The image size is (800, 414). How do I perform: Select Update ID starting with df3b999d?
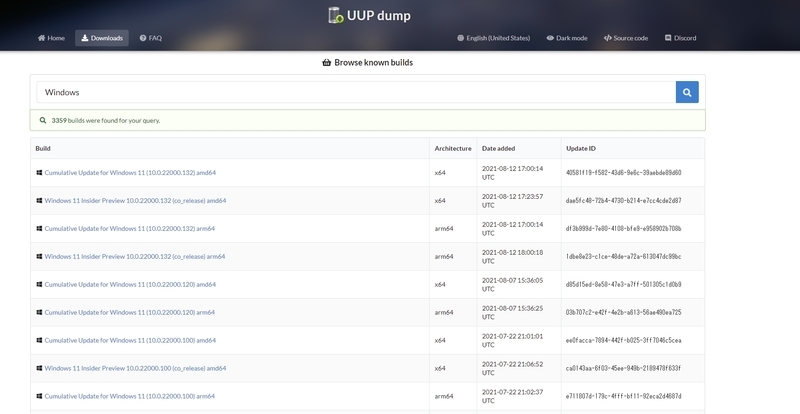pyautogui.click(x=623, y=229)
